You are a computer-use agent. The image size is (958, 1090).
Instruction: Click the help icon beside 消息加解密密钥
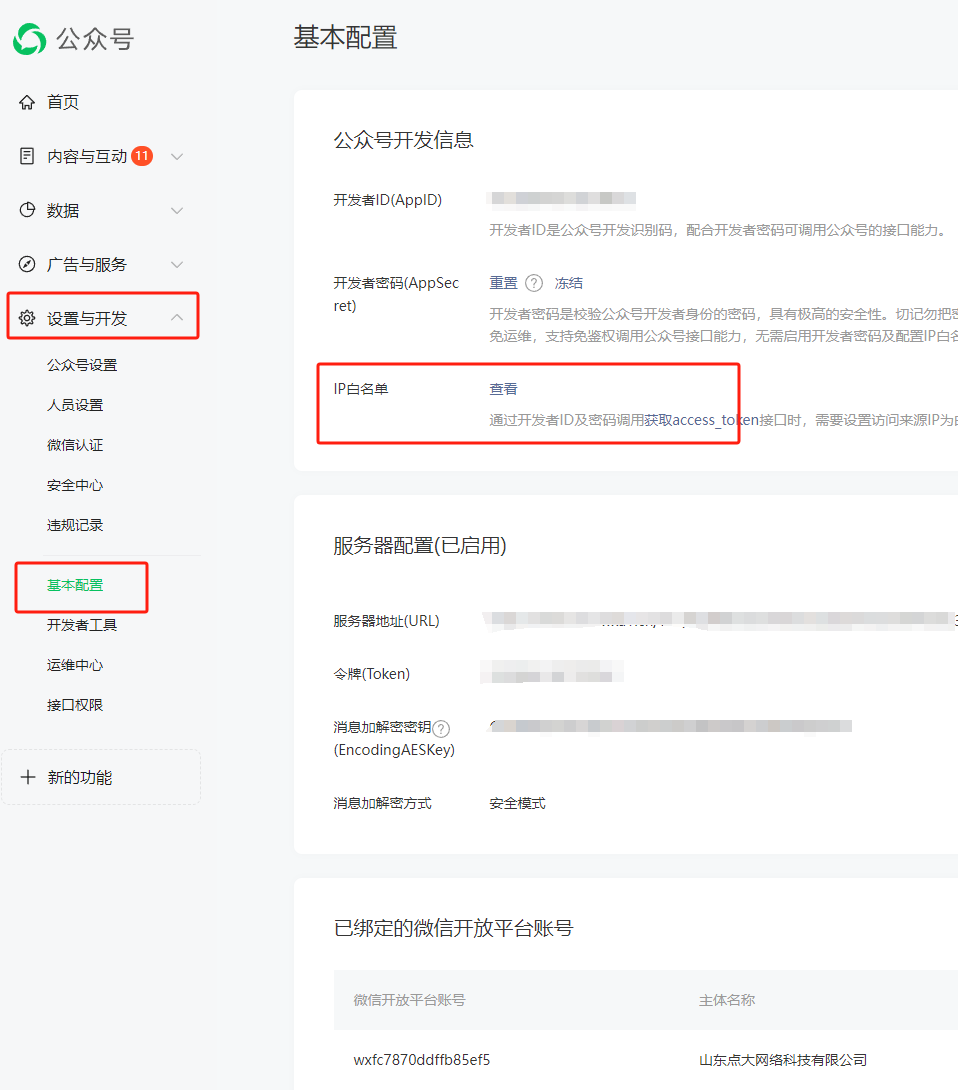pyautogui.click(x=441, y=729)
